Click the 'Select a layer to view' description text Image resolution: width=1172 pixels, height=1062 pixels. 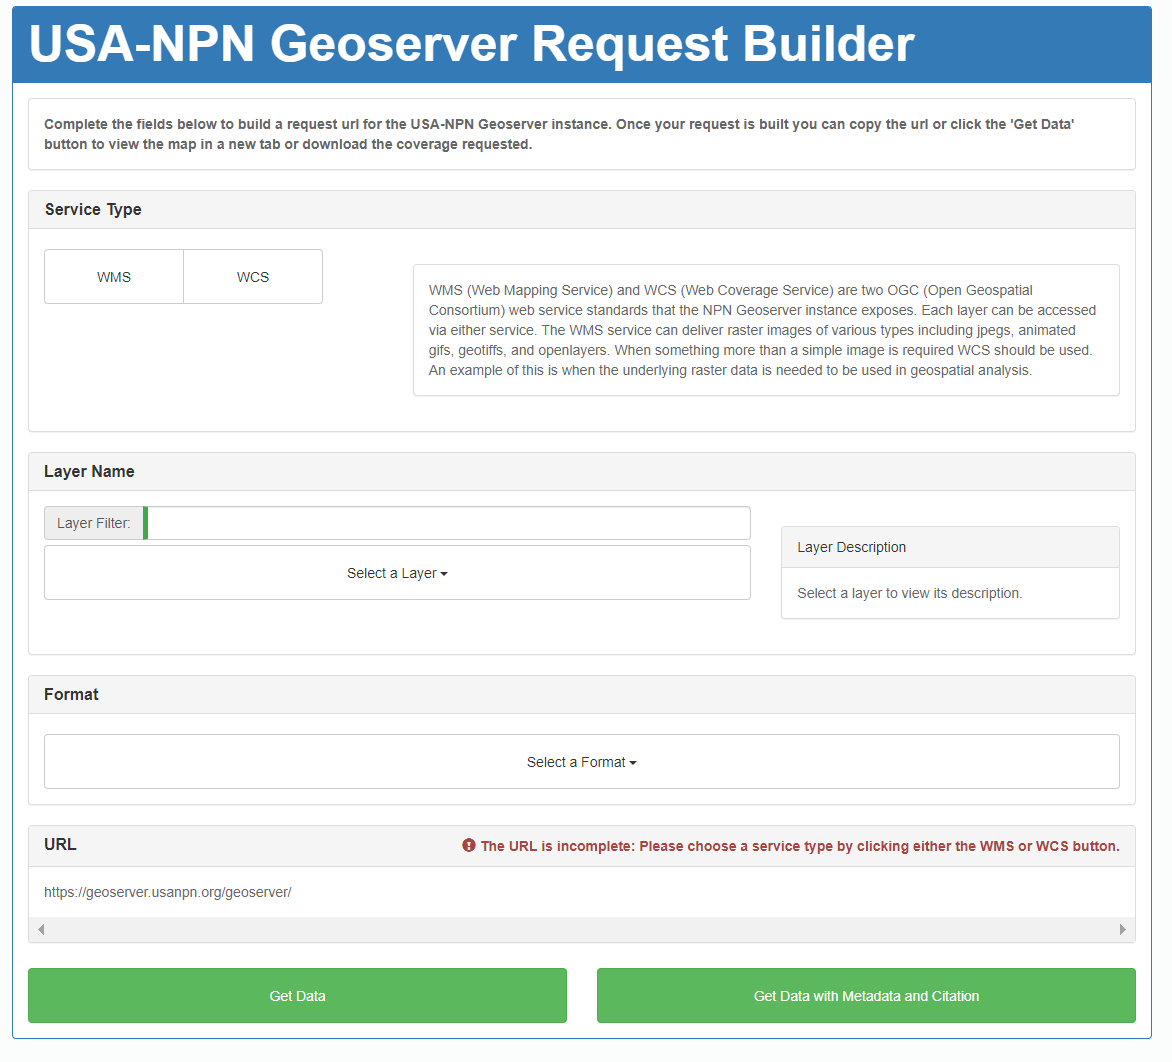pos(909,593)
